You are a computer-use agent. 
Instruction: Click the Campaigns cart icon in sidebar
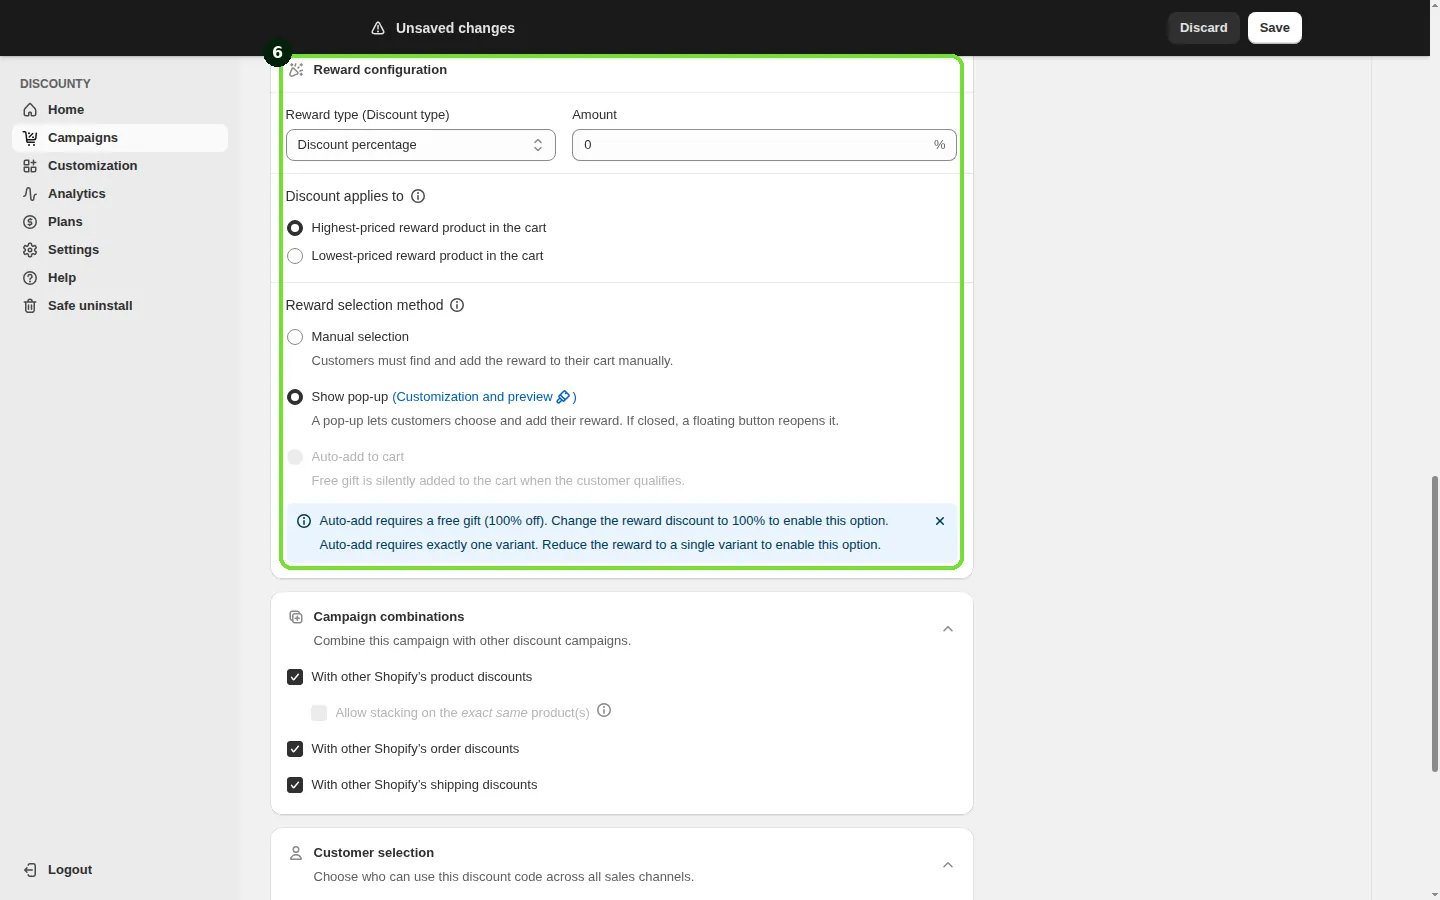30,138
